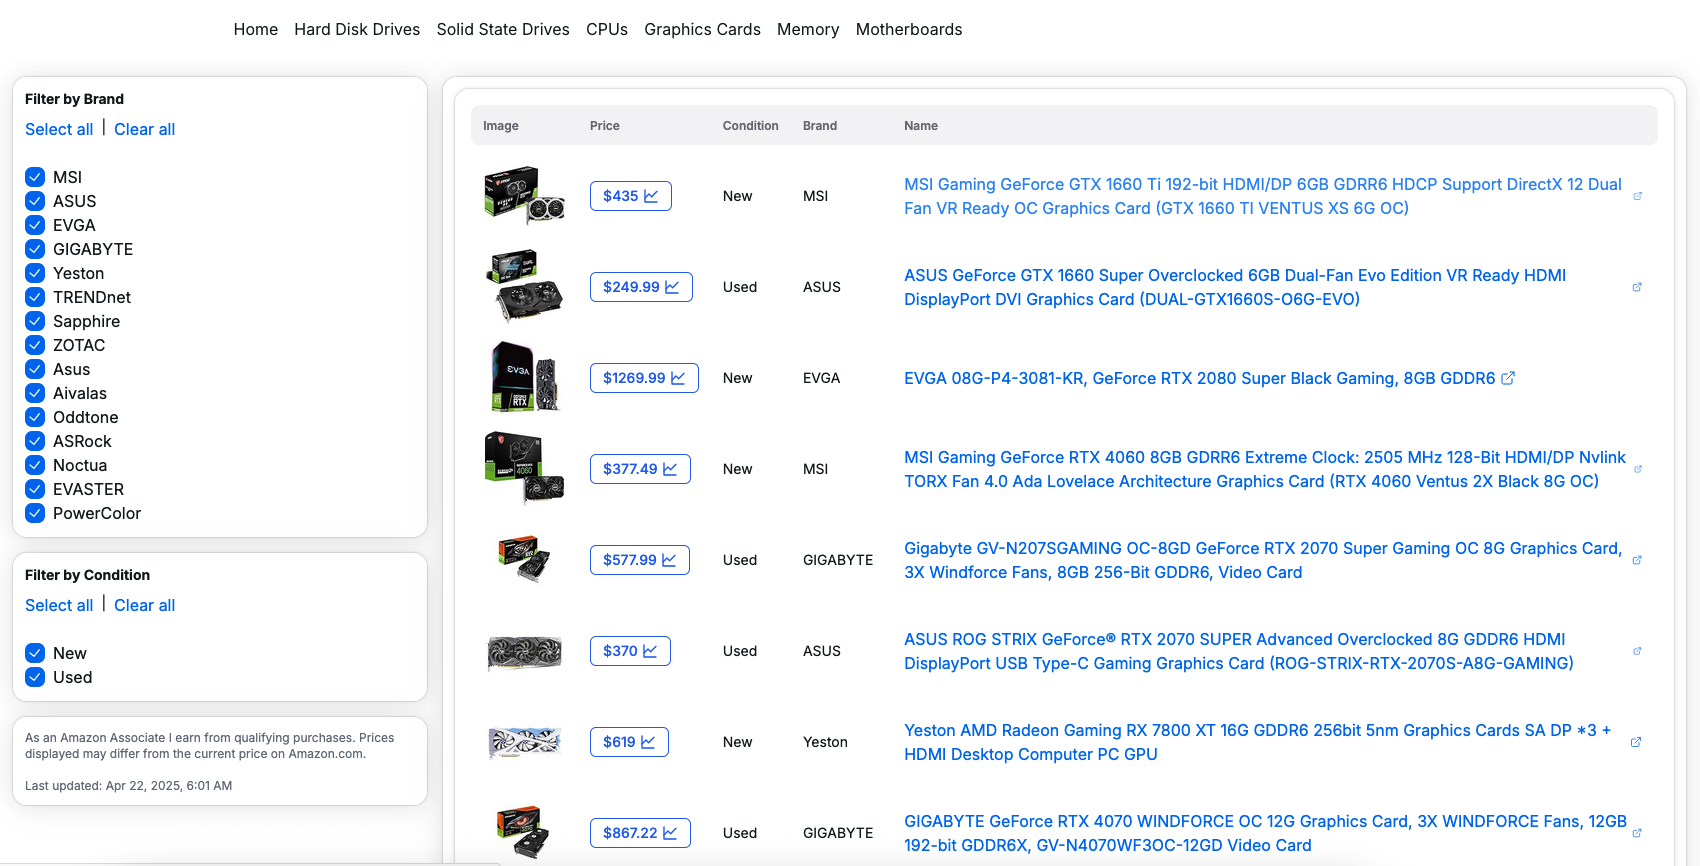This screenshot has width=1700, height=866.
Task: Clear all brands in brand filter
Action: (144, 129)
